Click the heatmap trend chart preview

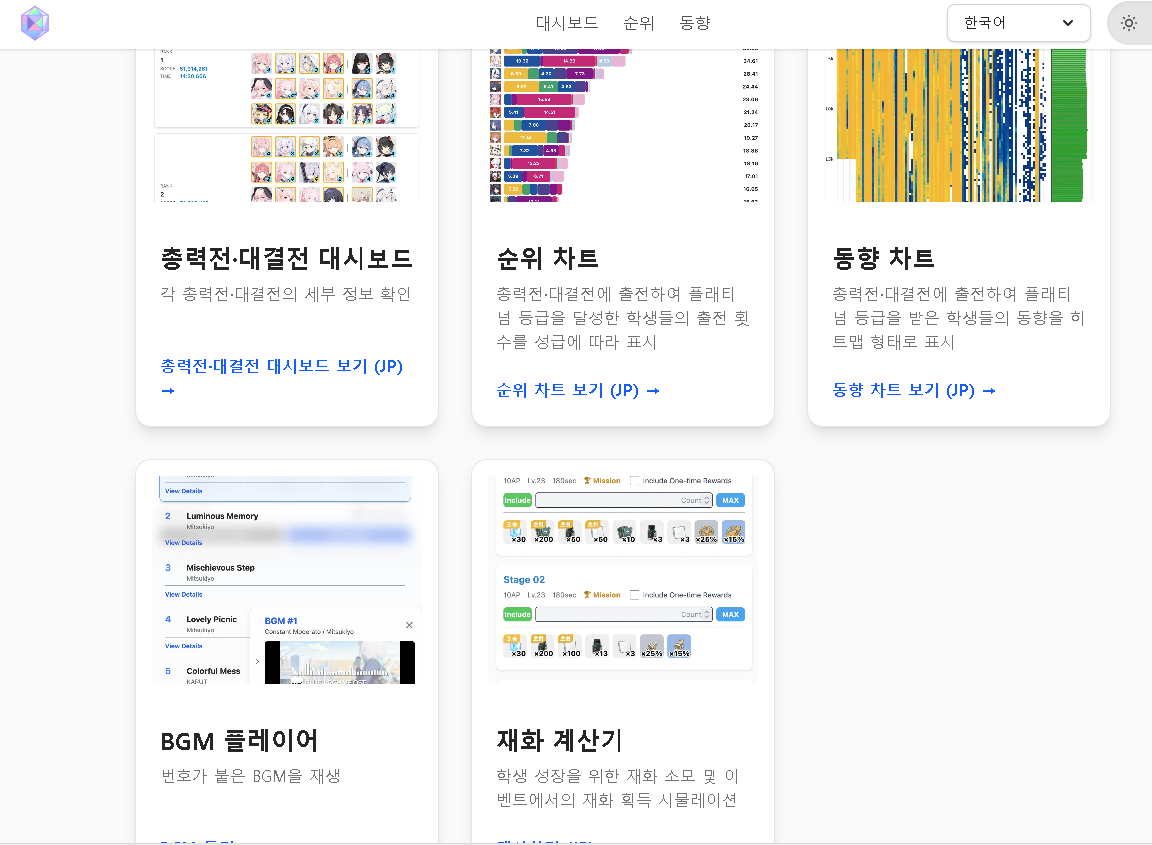coord(959,125)
